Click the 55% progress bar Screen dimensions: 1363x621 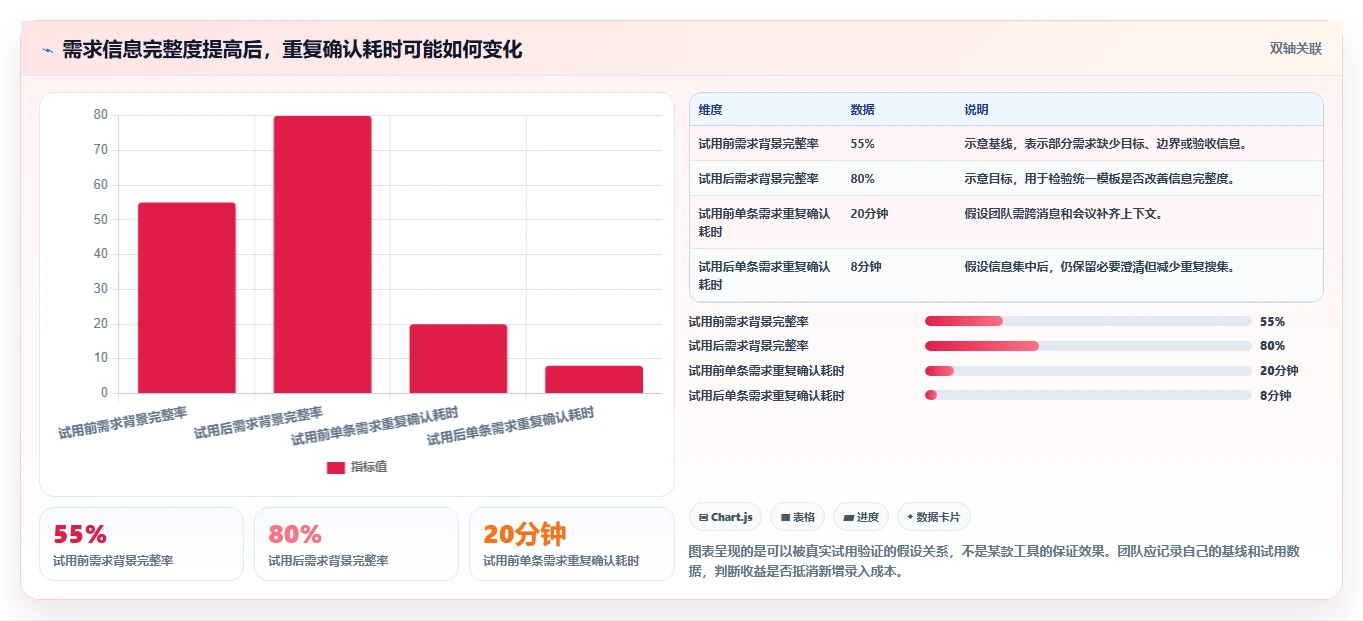point(1088,321)
